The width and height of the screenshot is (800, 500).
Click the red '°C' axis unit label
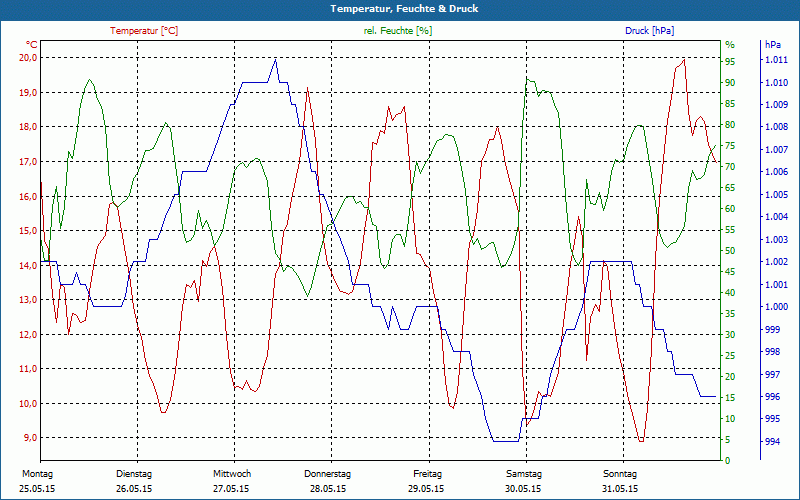coord(32,45)
